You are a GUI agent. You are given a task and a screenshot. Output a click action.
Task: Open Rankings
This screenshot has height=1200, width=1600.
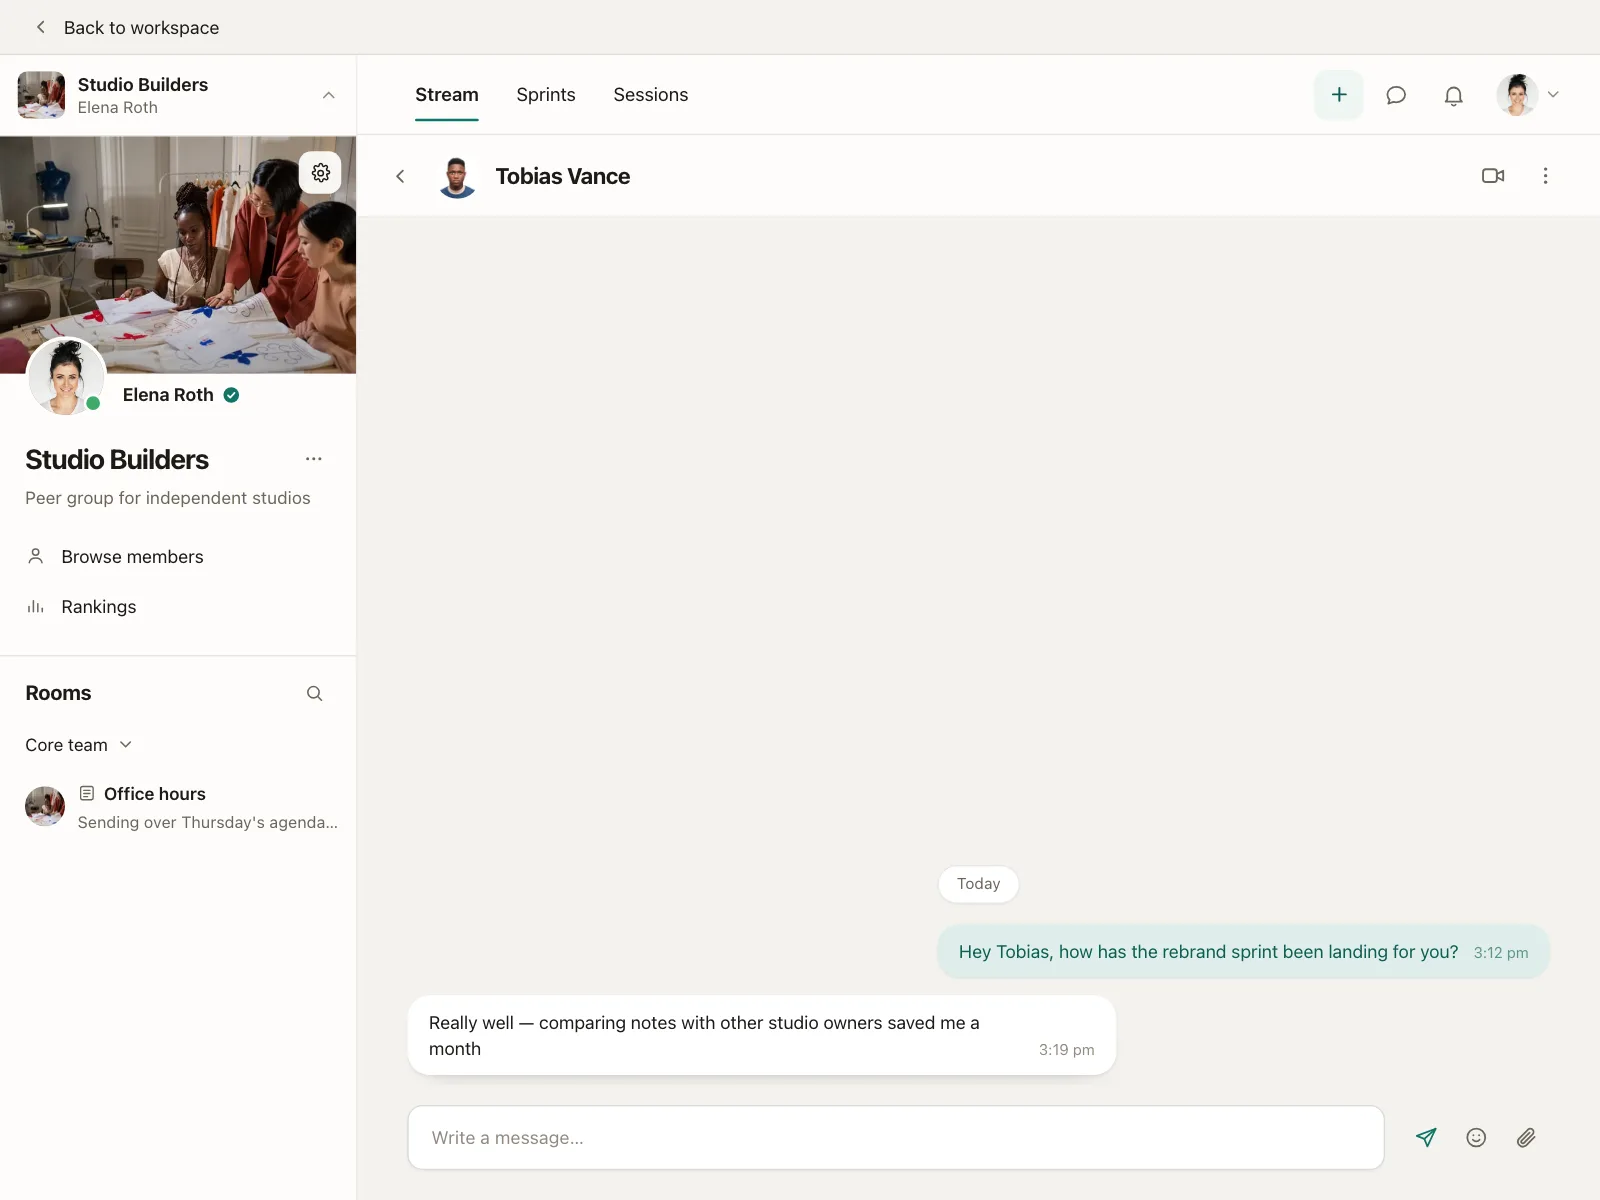tap(99, 607)
